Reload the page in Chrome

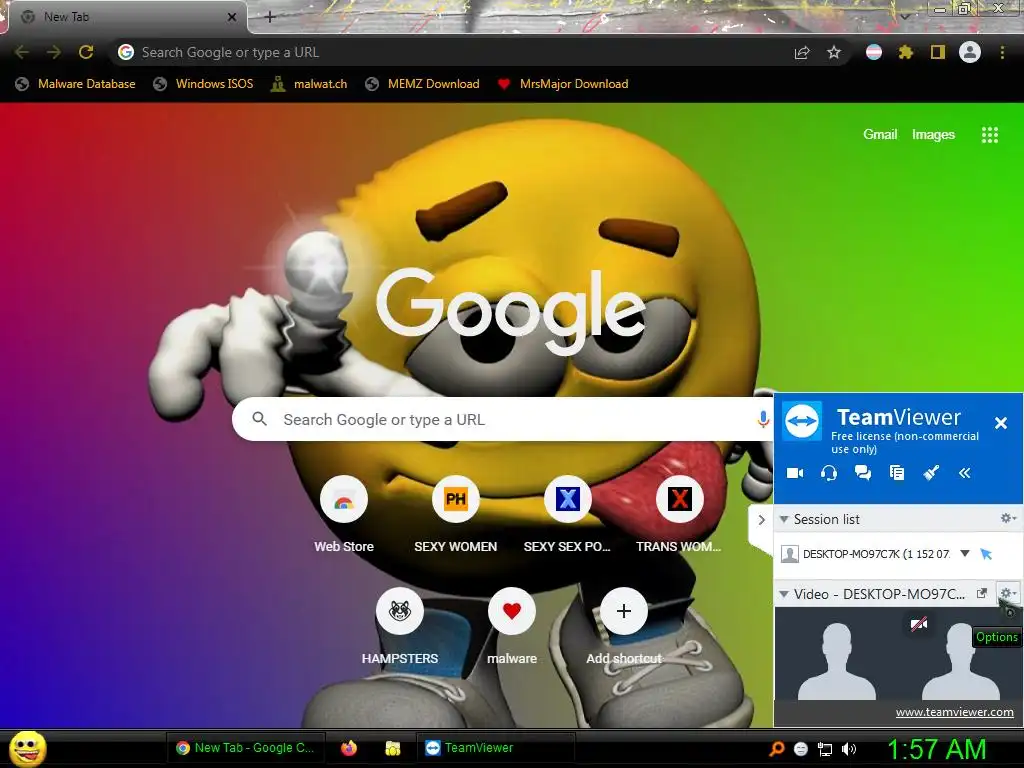[x=86, y=52]
